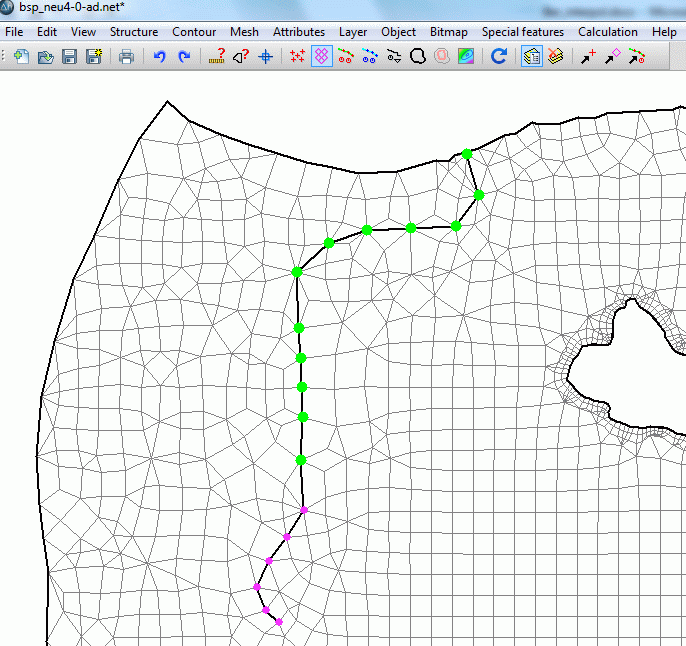Click the topmost green node on boundary
The image size is (686, 646).
(467, 154)
